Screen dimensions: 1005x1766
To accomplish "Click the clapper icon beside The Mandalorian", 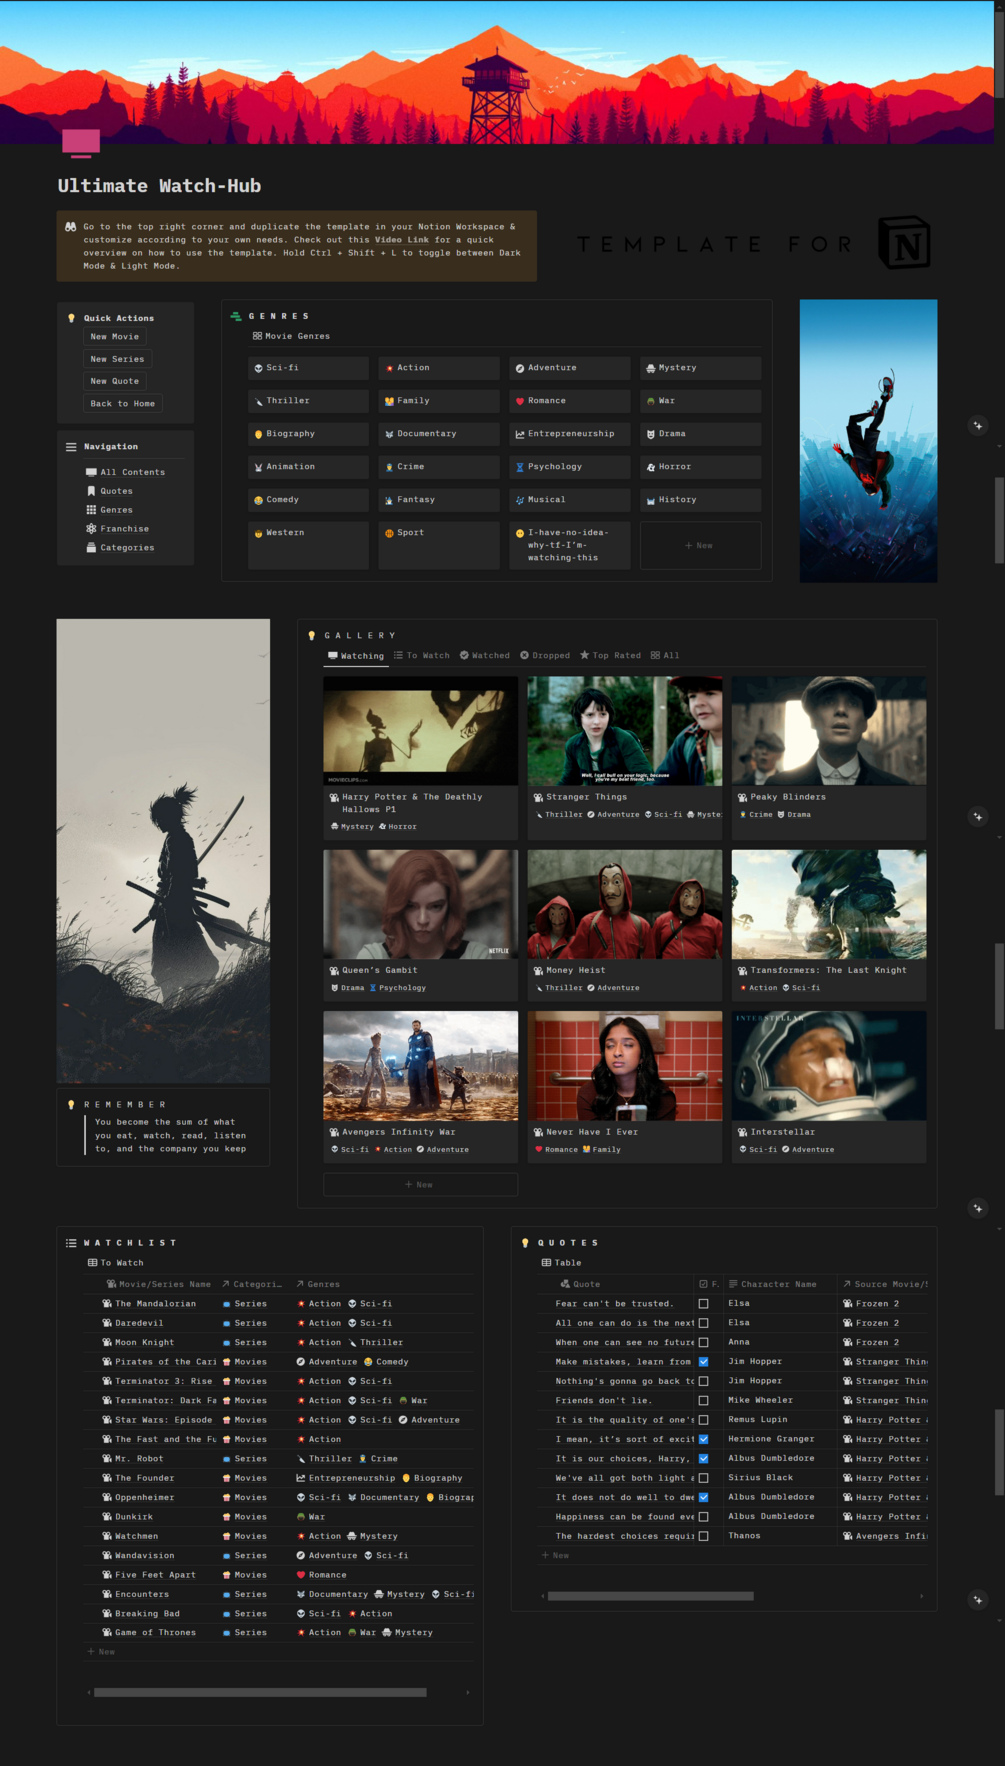I will pyautogui.click(x=107, y=1304).
